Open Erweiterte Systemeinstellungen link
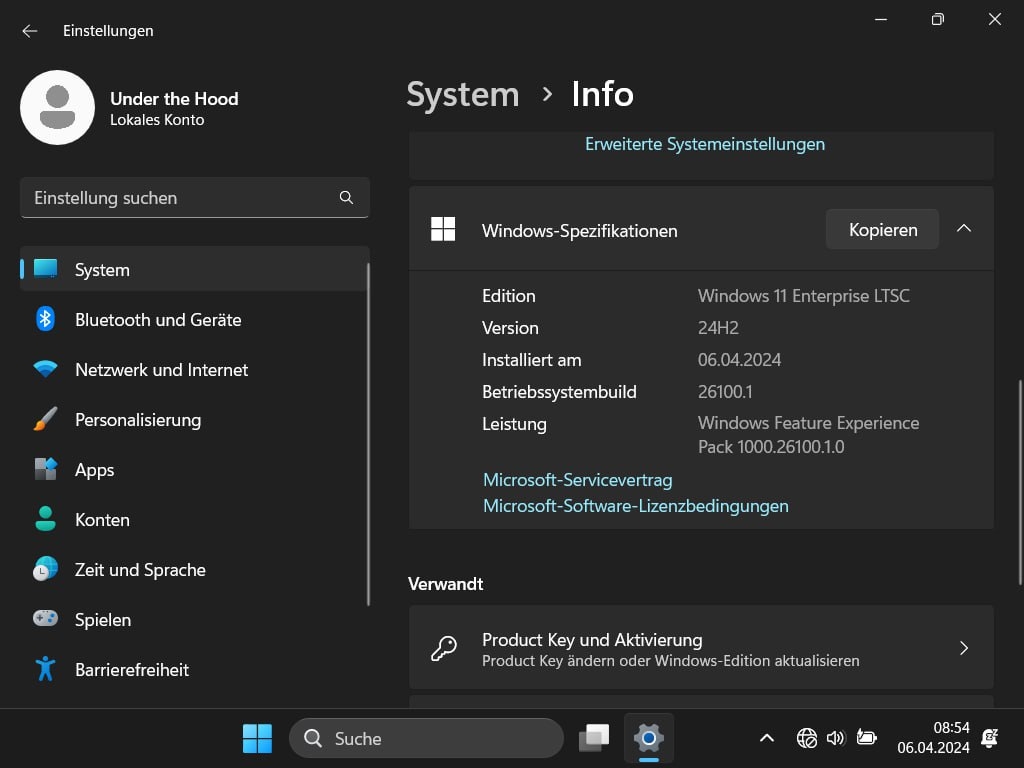1024x768 pixels. [705, 144]
